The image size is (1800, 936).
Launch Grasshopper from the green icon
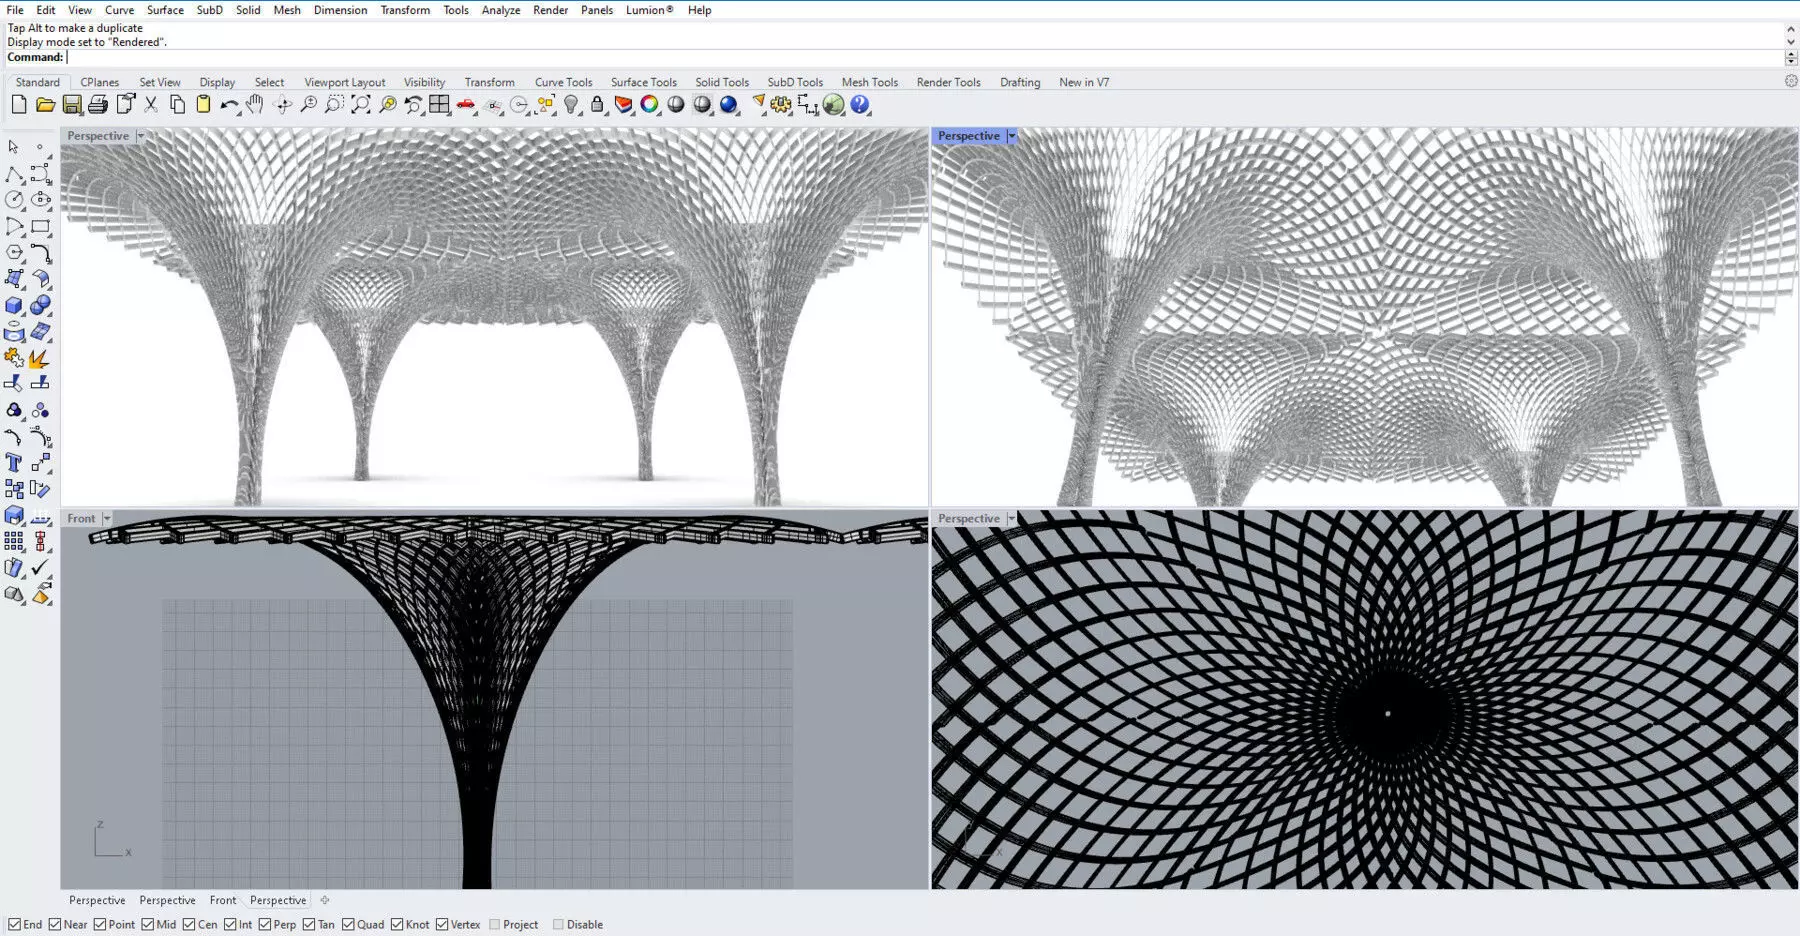(x=833, y=105)
